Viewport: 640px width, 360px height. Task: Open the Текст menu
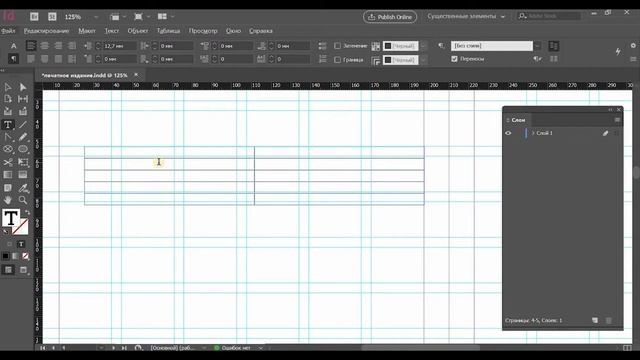tap(111, 31)
